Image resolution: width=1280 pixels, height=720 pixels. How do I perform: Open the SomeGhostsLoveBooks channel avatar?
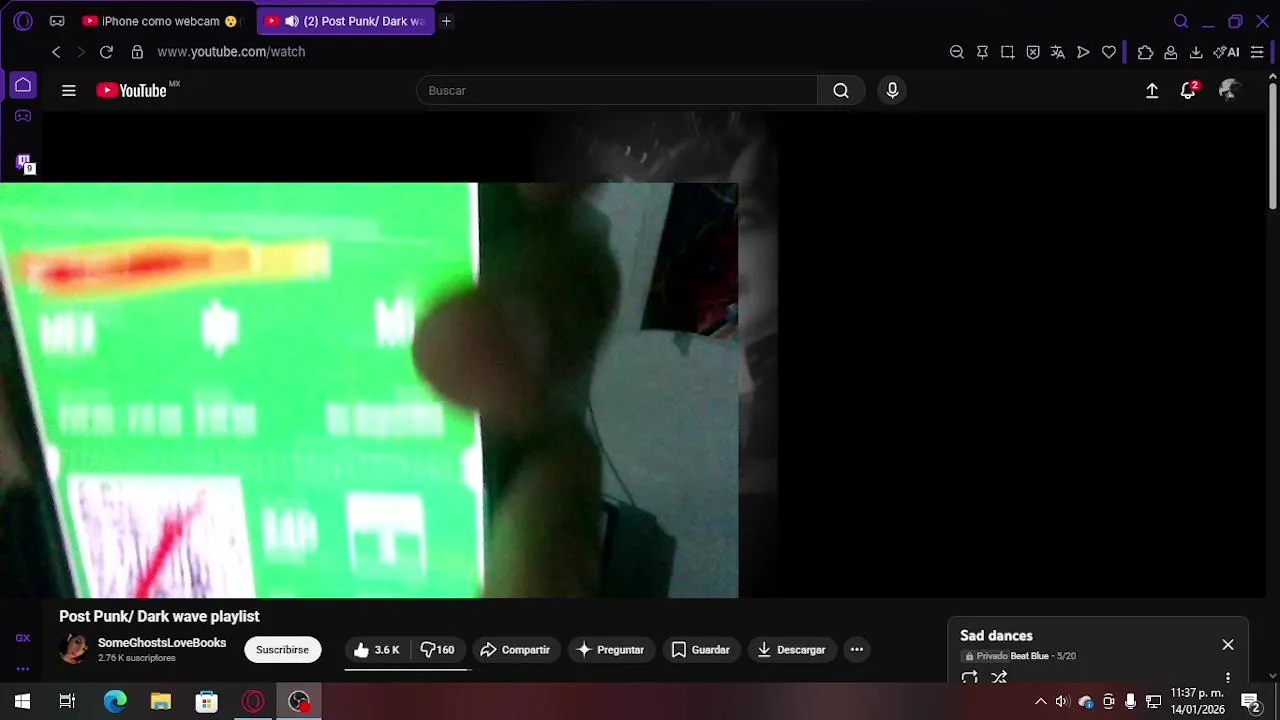pos(74,649)
